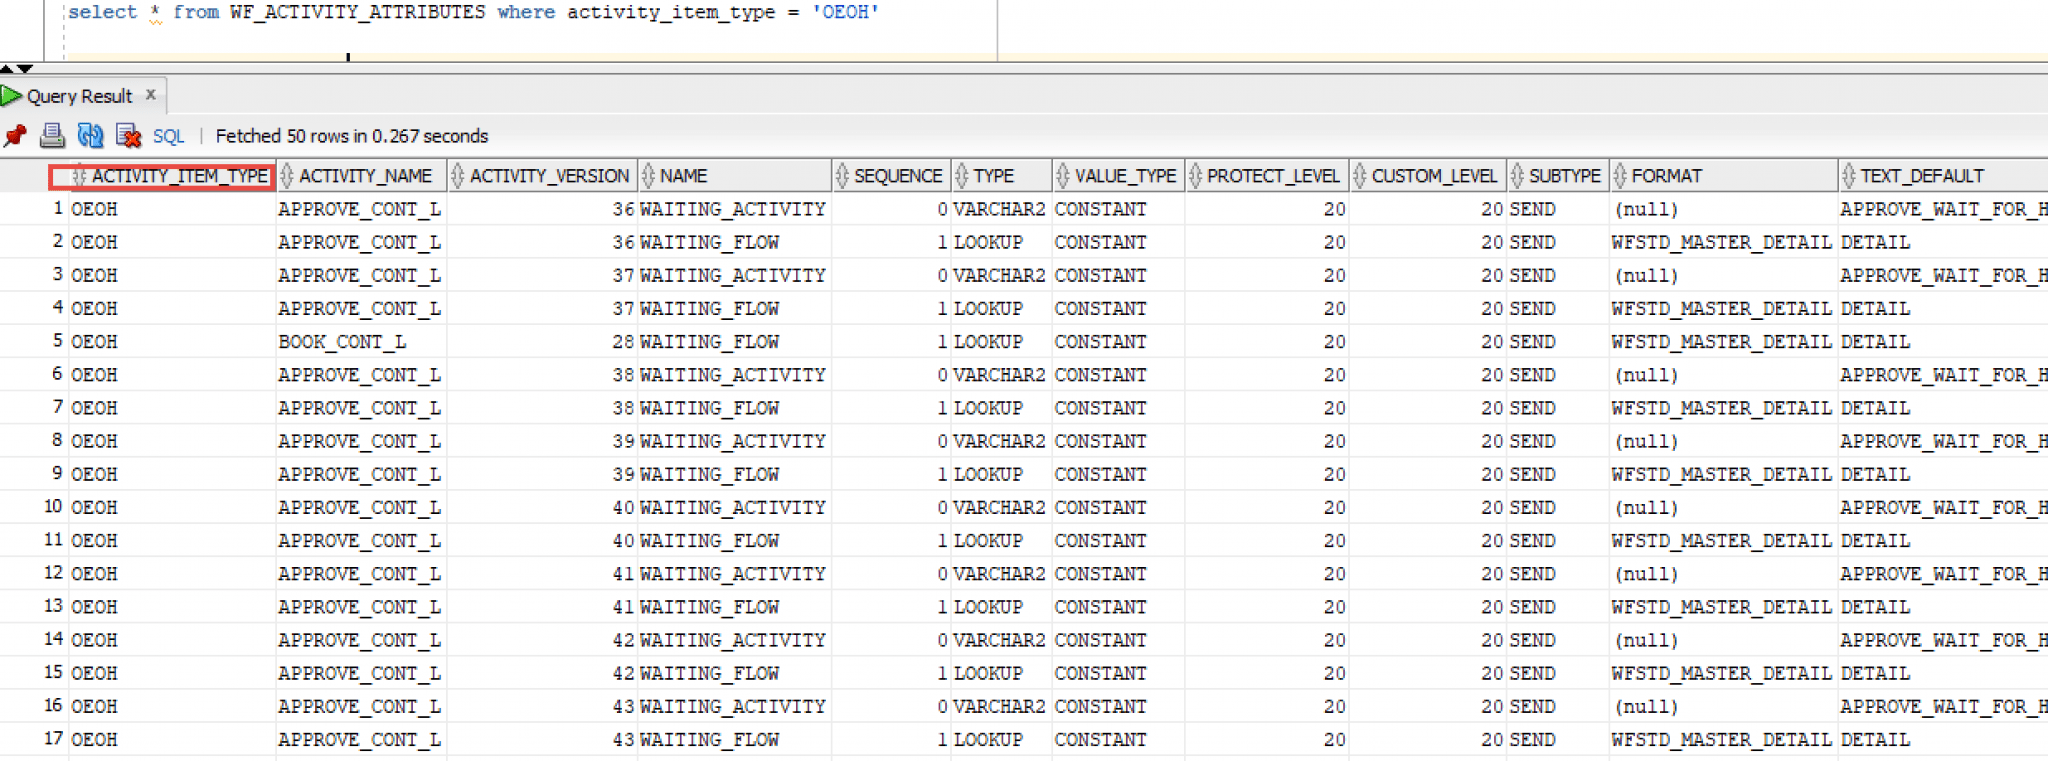This screenshot has height=761, width=2048.
Task: Click DETAIL text default cell in row 9
Action: 1943,474
